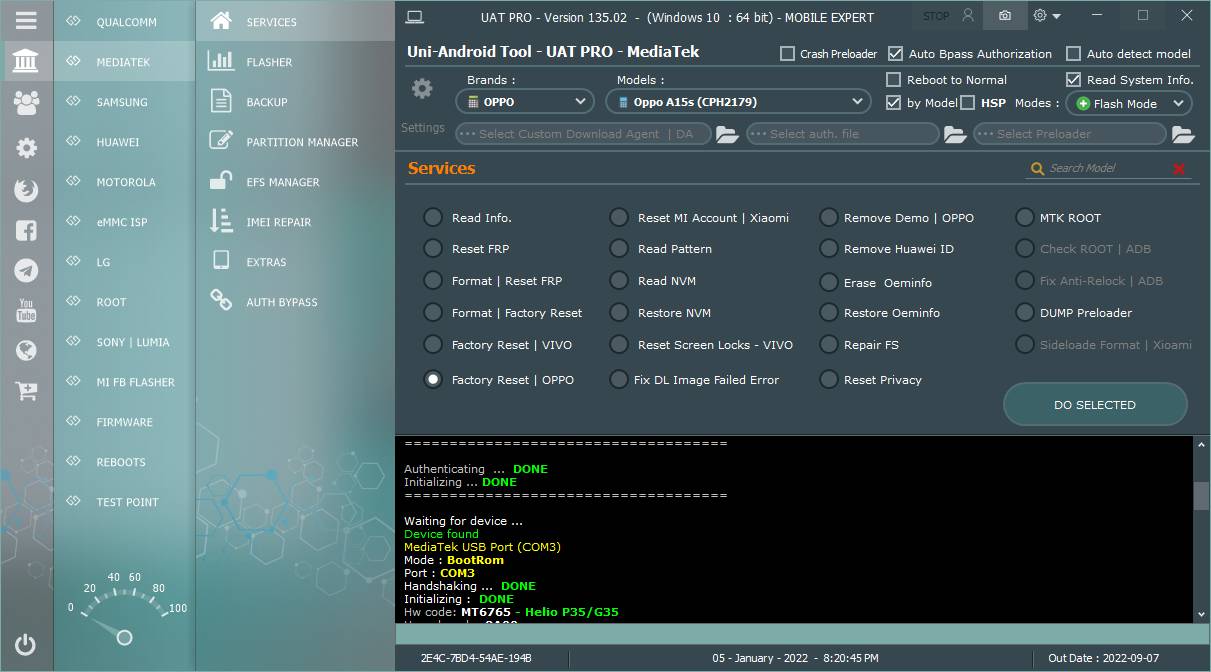The height and width of the screenshot is (672, 1211).
Task: Toggle Auto Bpass Authorization checkbox
Action: (895, 54)
